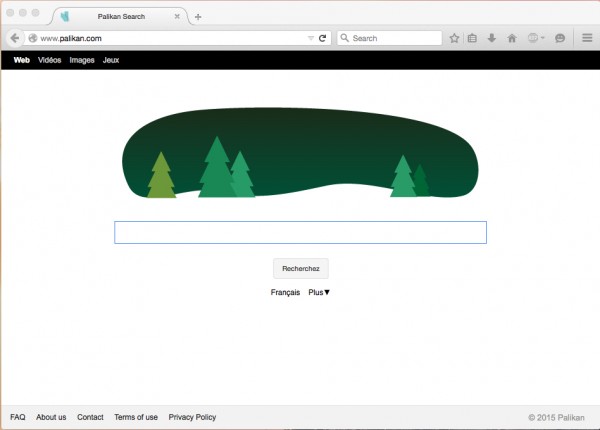
Task: Open the downloads arrow icon
Action: (491, 38)
